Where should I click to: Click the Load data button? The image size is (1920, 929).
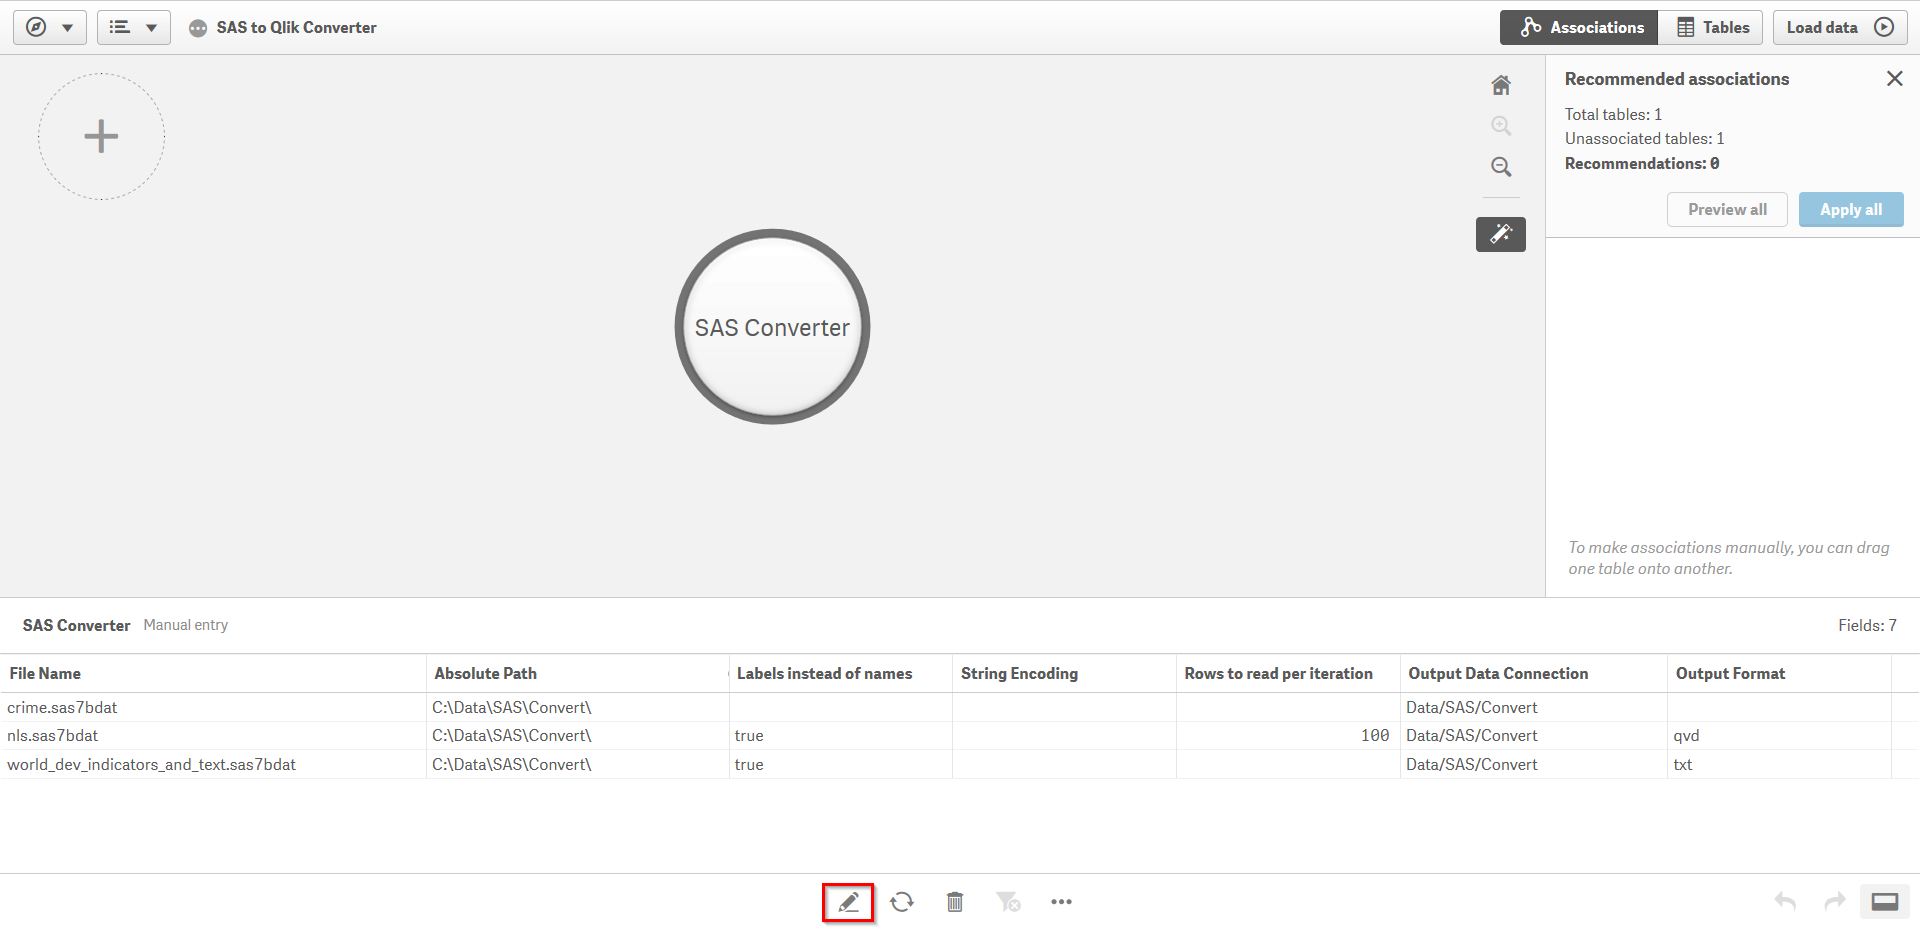coord(1840,27)
